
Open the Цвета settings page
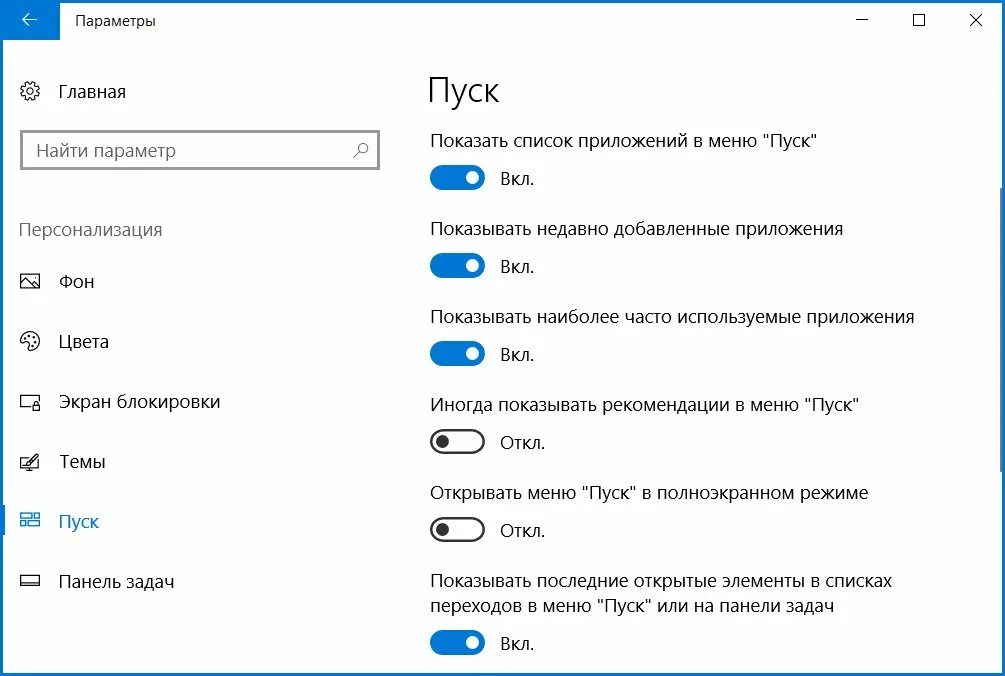(84, 342)
